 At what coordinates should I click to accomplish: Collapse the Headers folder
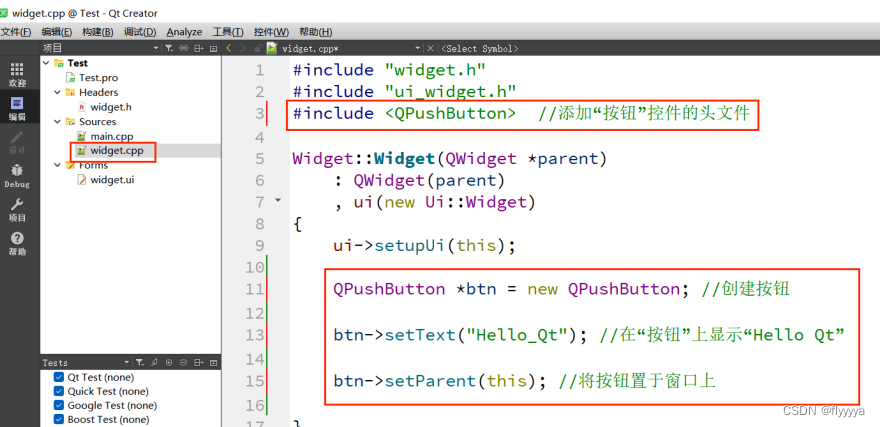[57, 92]
